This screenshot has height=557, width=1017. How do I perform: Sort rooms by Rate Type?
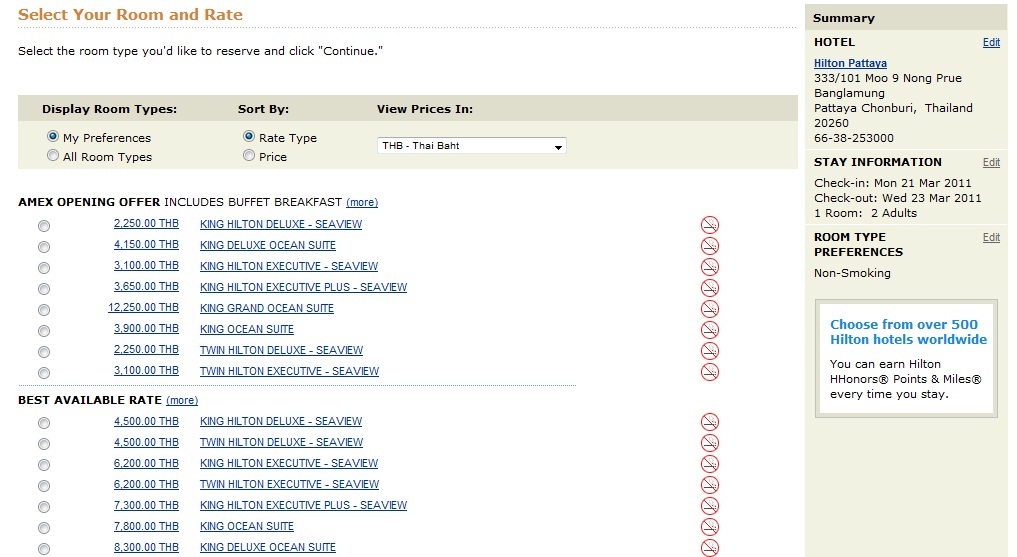click(x=249, y=137)
